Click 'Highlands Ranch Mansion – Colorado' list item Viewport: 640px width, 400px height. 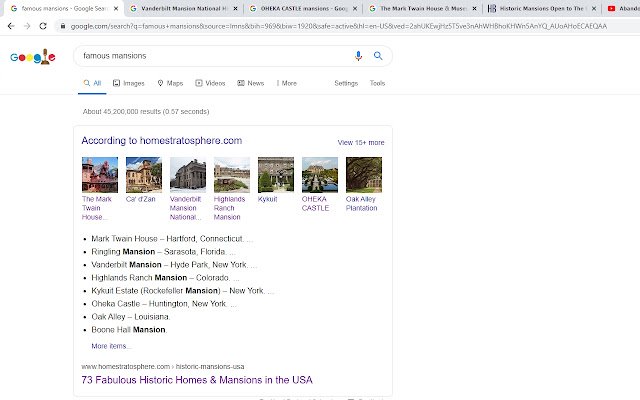click(x=165, y=278)
